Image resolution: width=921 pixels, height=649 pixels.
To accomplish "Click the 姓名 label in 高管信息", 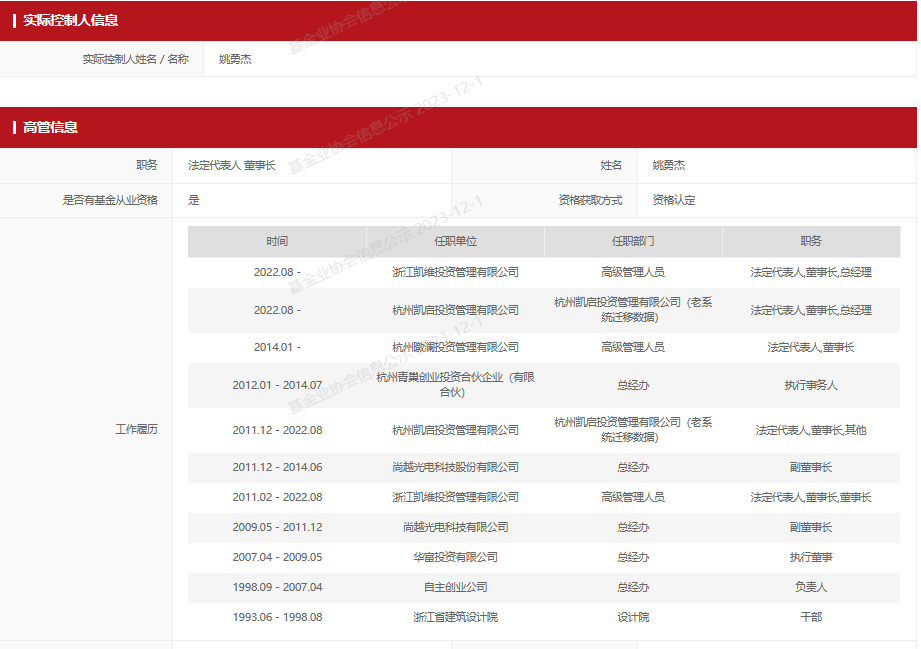I will (611, 166).
